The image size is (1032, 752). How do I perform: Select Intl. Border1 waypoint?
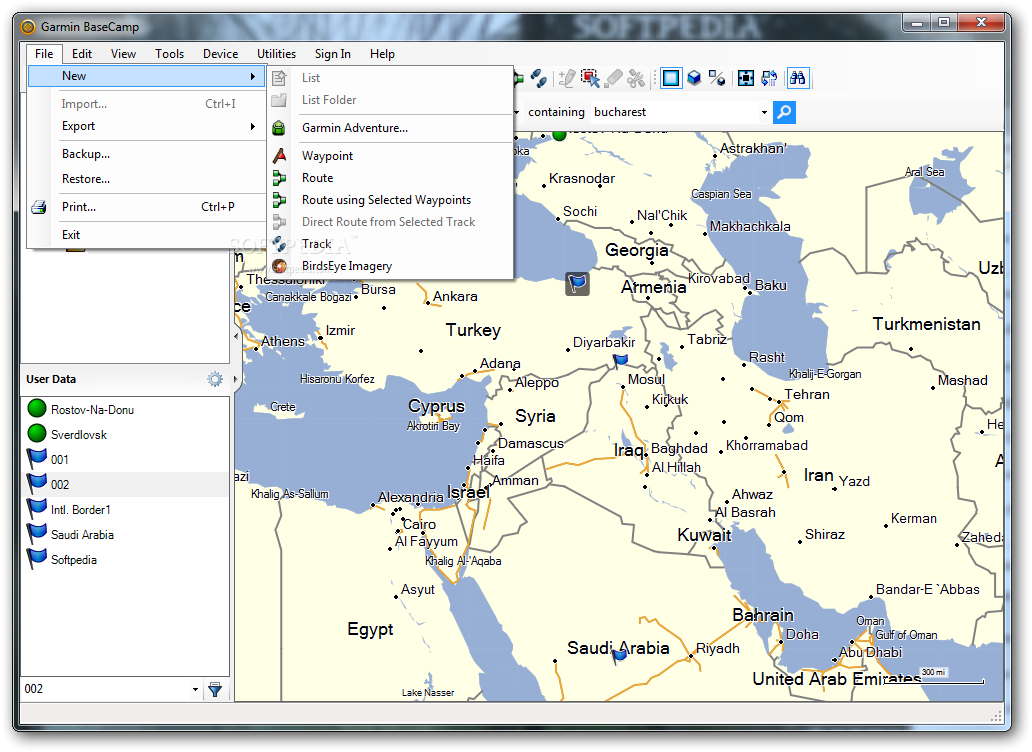point(125,510)
